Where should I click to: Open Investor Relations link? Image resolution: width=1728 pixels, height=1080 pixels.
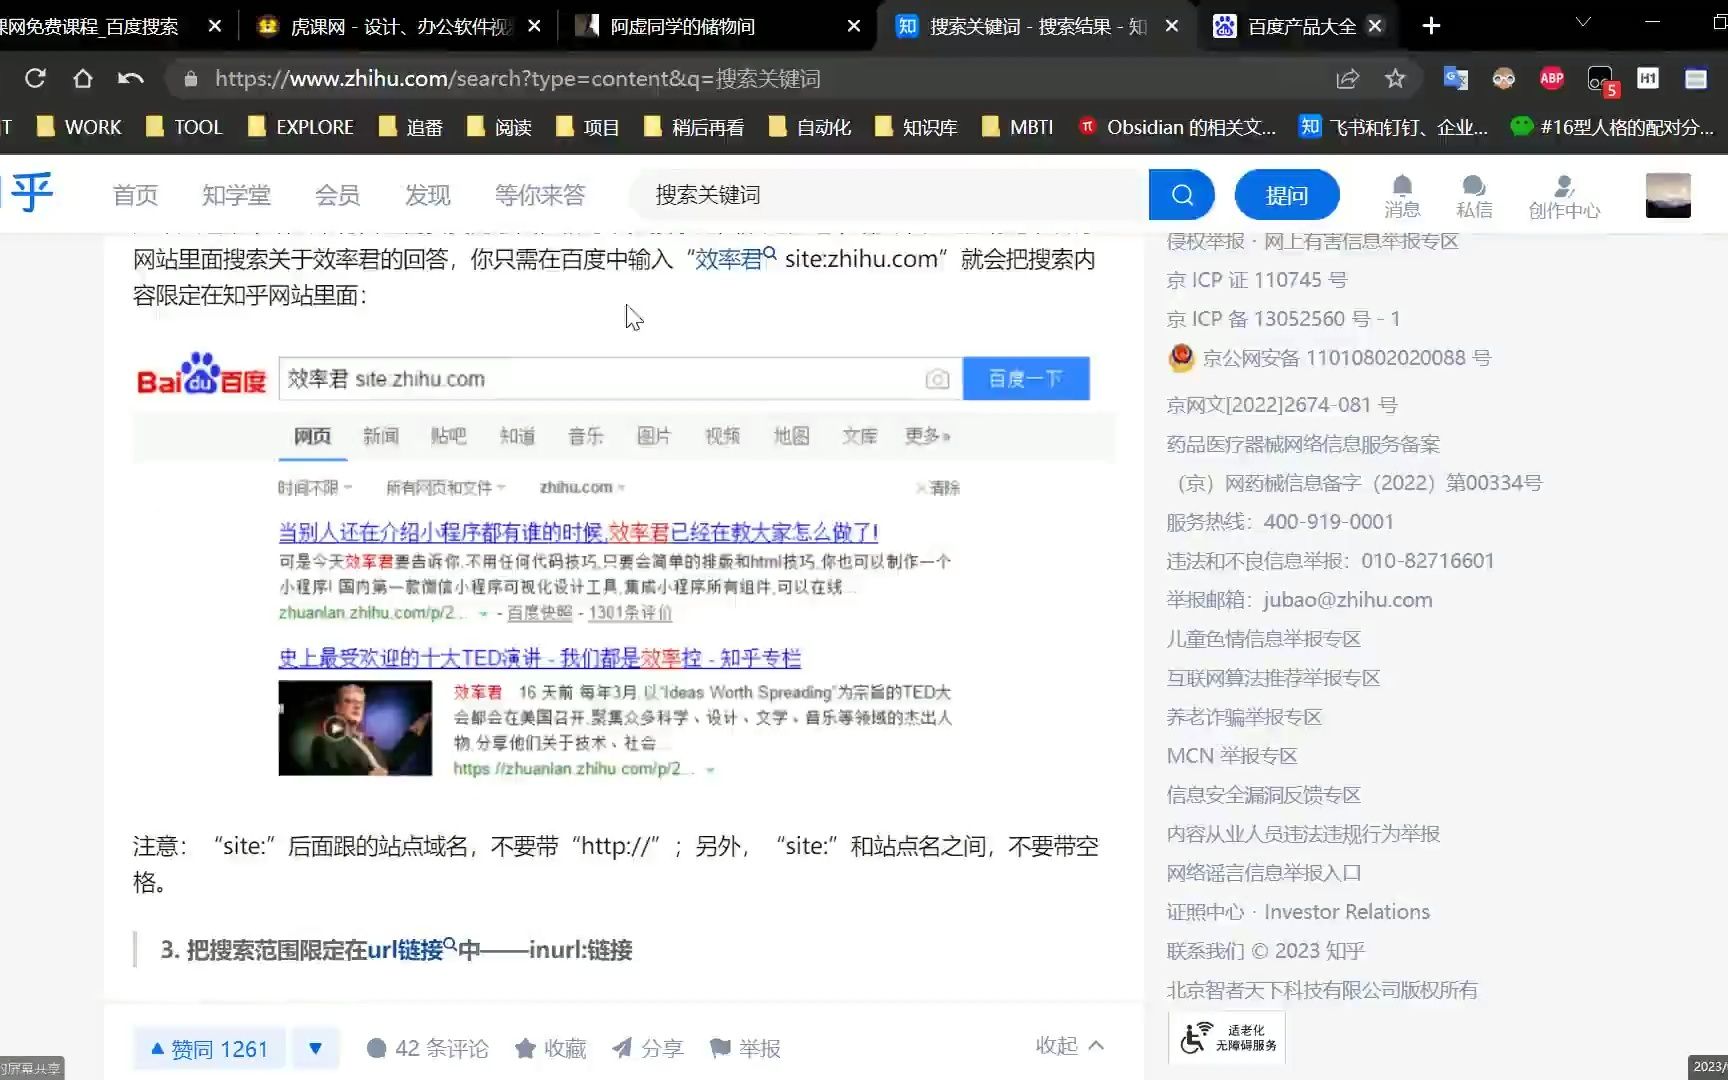click(x=1347, y=912)
